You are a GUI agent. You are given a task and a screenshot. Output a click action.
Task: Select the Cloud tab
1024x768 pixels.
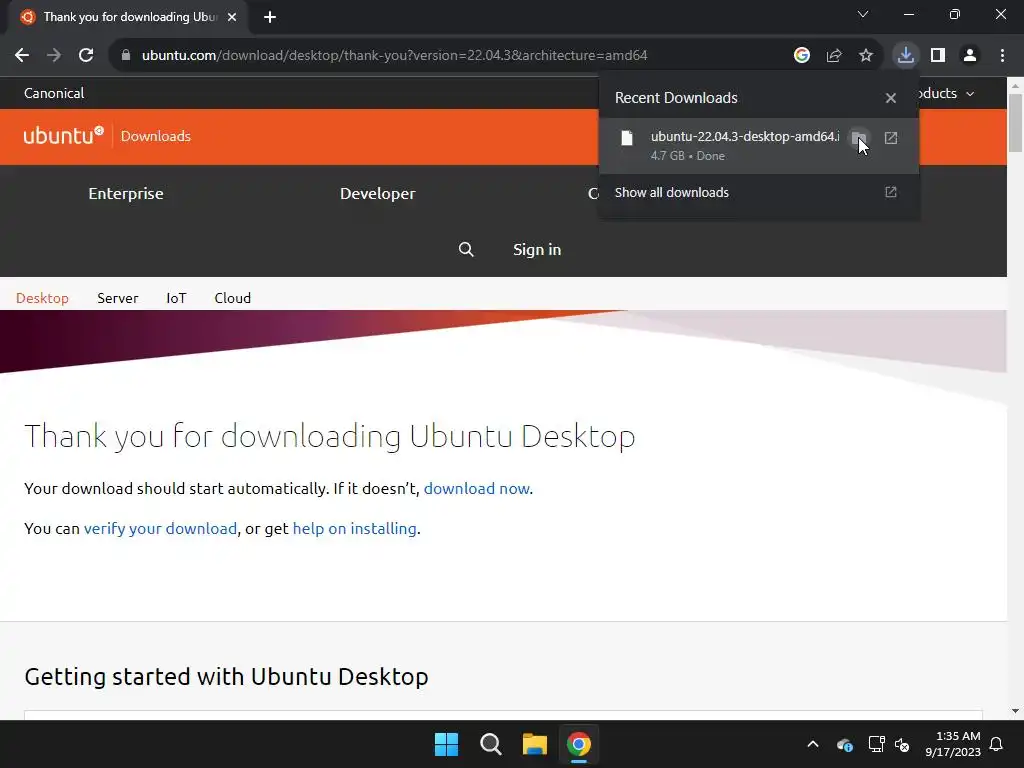coord(232,298)
